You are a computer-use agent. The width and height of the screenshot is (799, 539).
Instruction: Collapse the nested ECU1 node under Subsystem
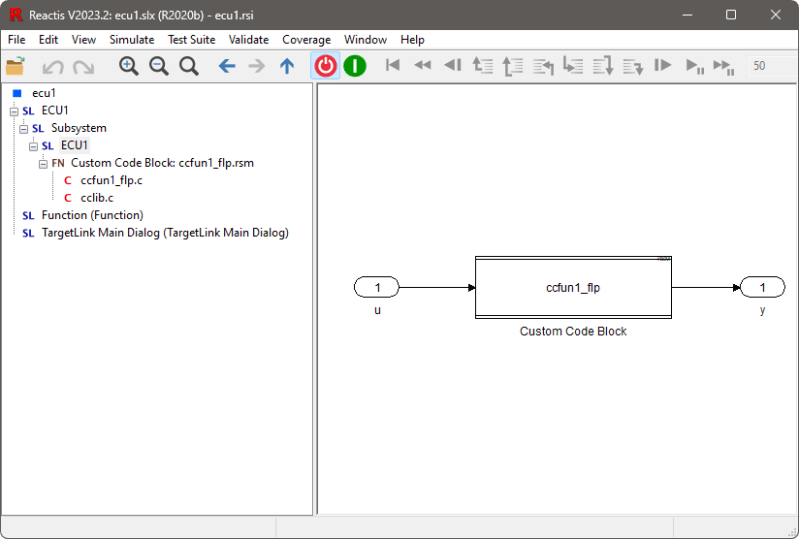pos(33,146)
